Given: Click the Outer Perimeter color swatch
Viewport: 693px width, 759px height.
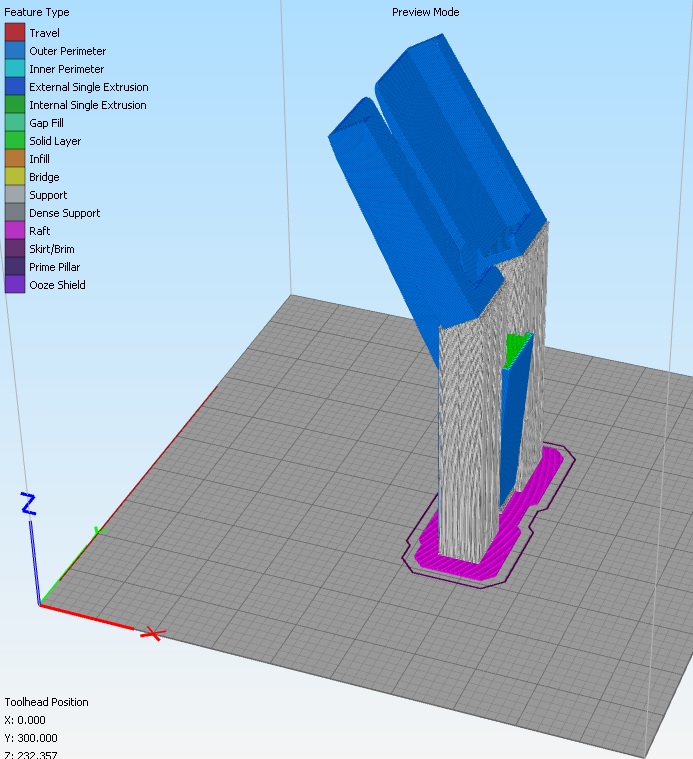Looking at the screenshot, I should tap(15, 50).
